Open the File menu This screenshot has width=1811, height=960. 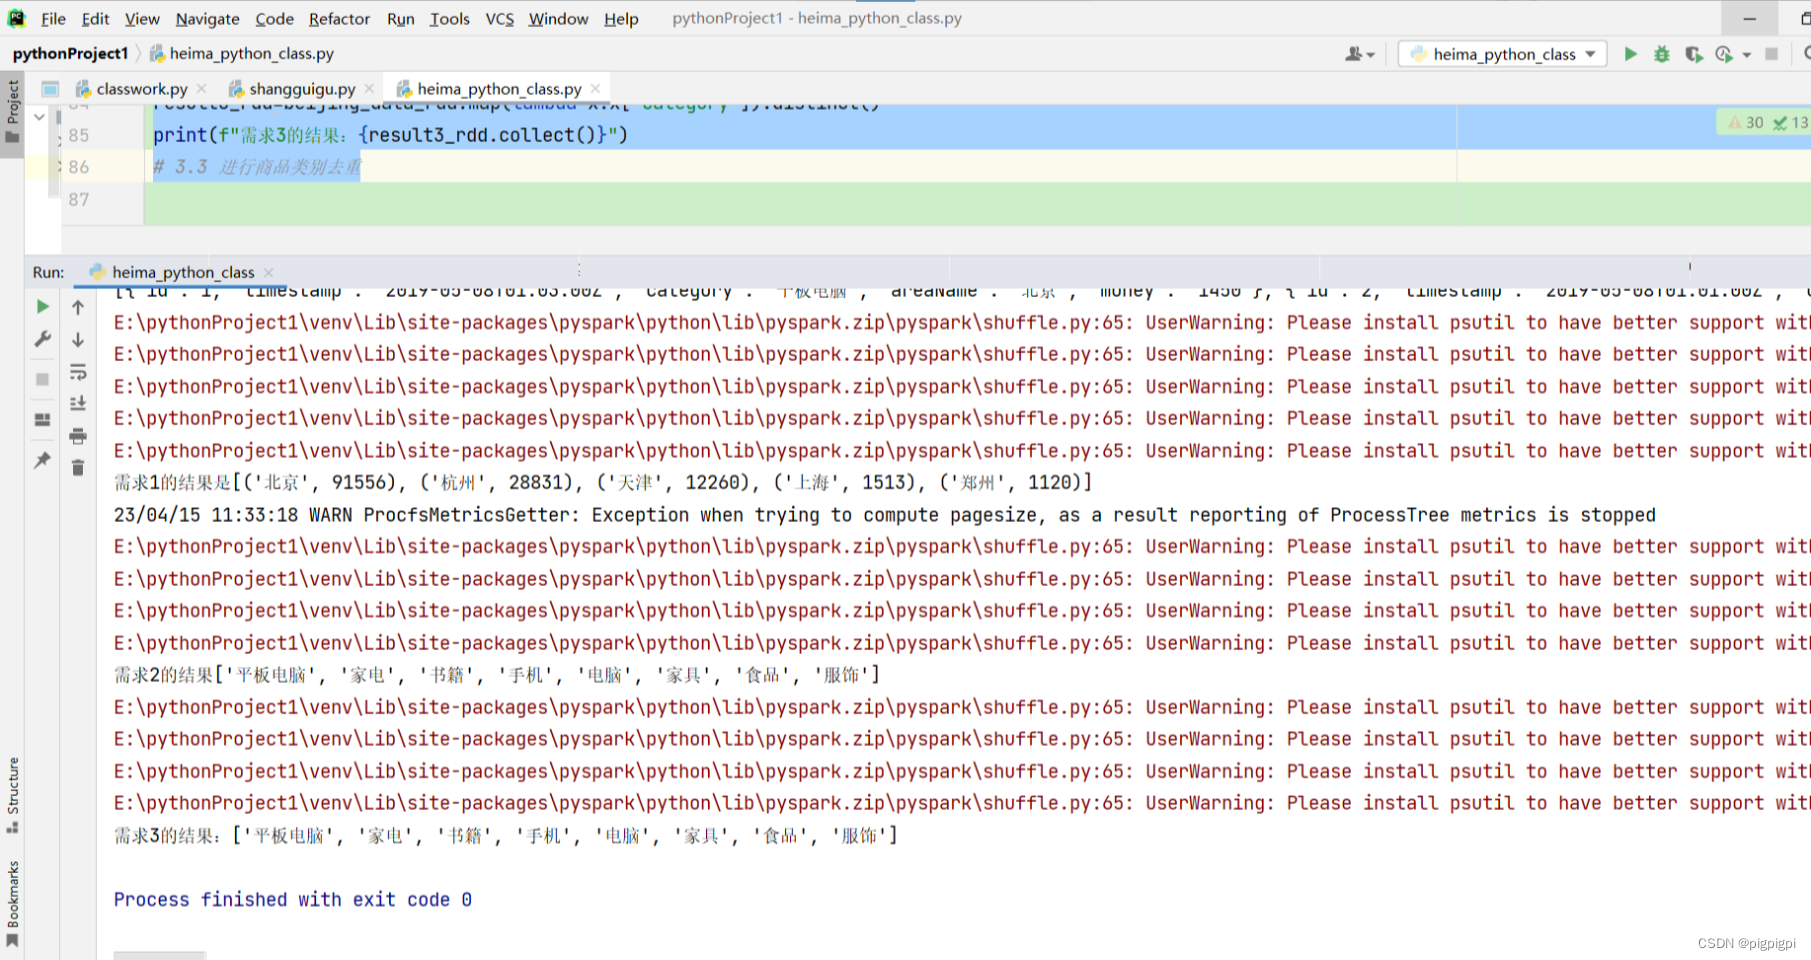(x=53, y=18)
